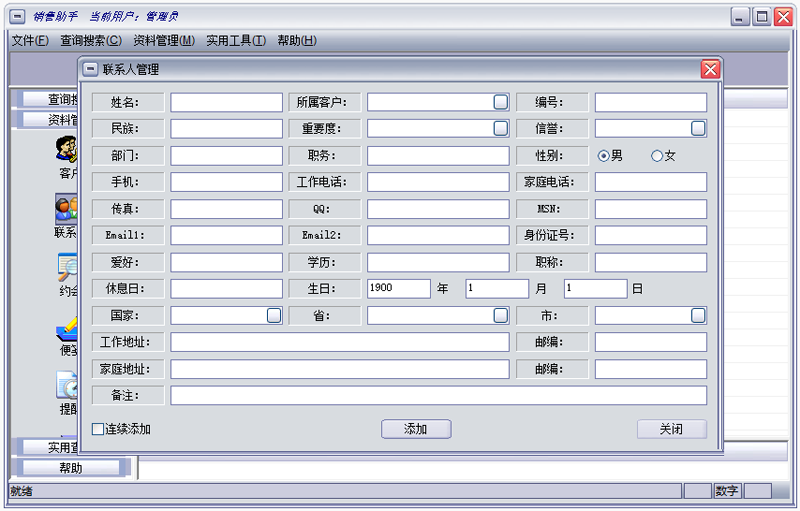
Task: Click the 爱好 input field
Action: point(227,262)
